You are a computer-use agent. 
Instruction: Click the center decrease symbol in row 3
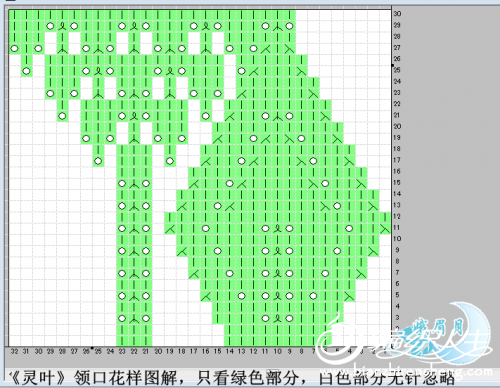point(277,318)
